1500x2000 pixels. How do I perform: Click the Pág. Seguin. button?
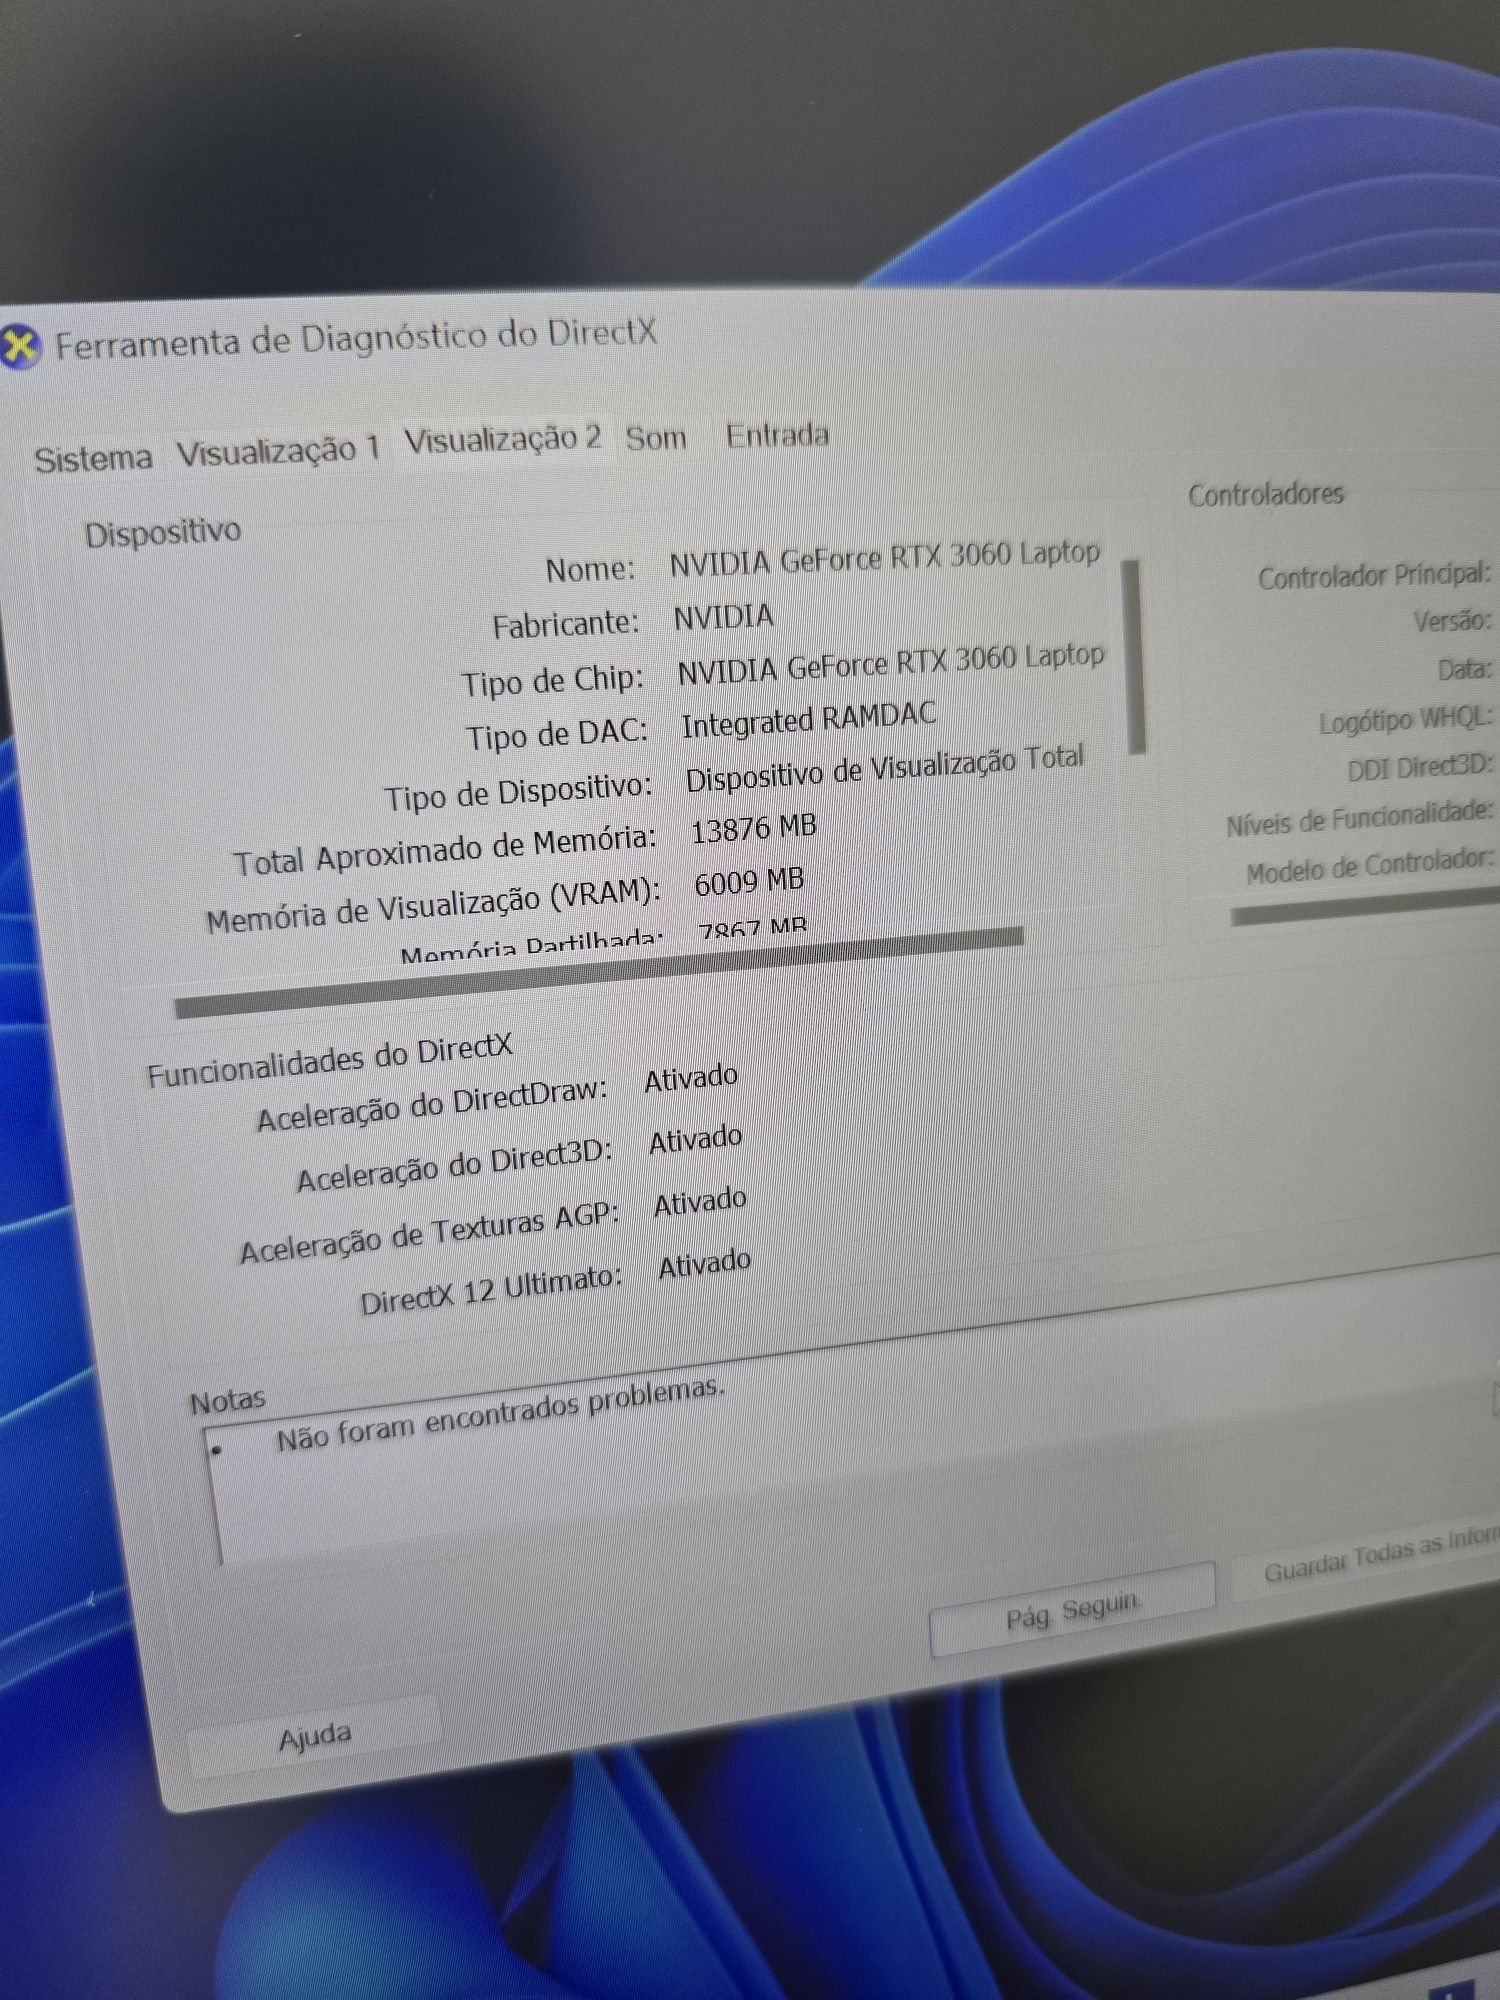(1073, 1610)
